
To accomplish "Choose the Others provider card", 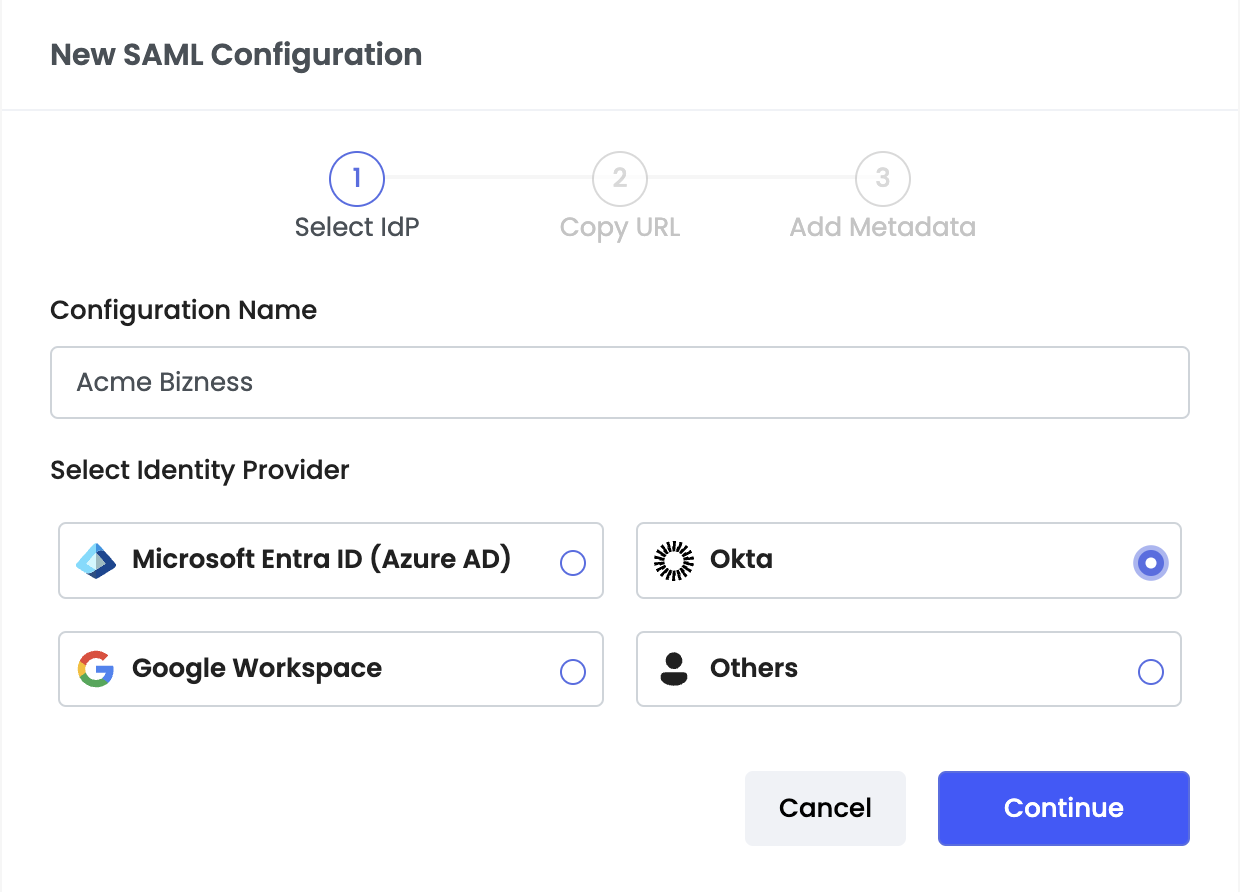I will pyautogui.click(x=909, y=669).
